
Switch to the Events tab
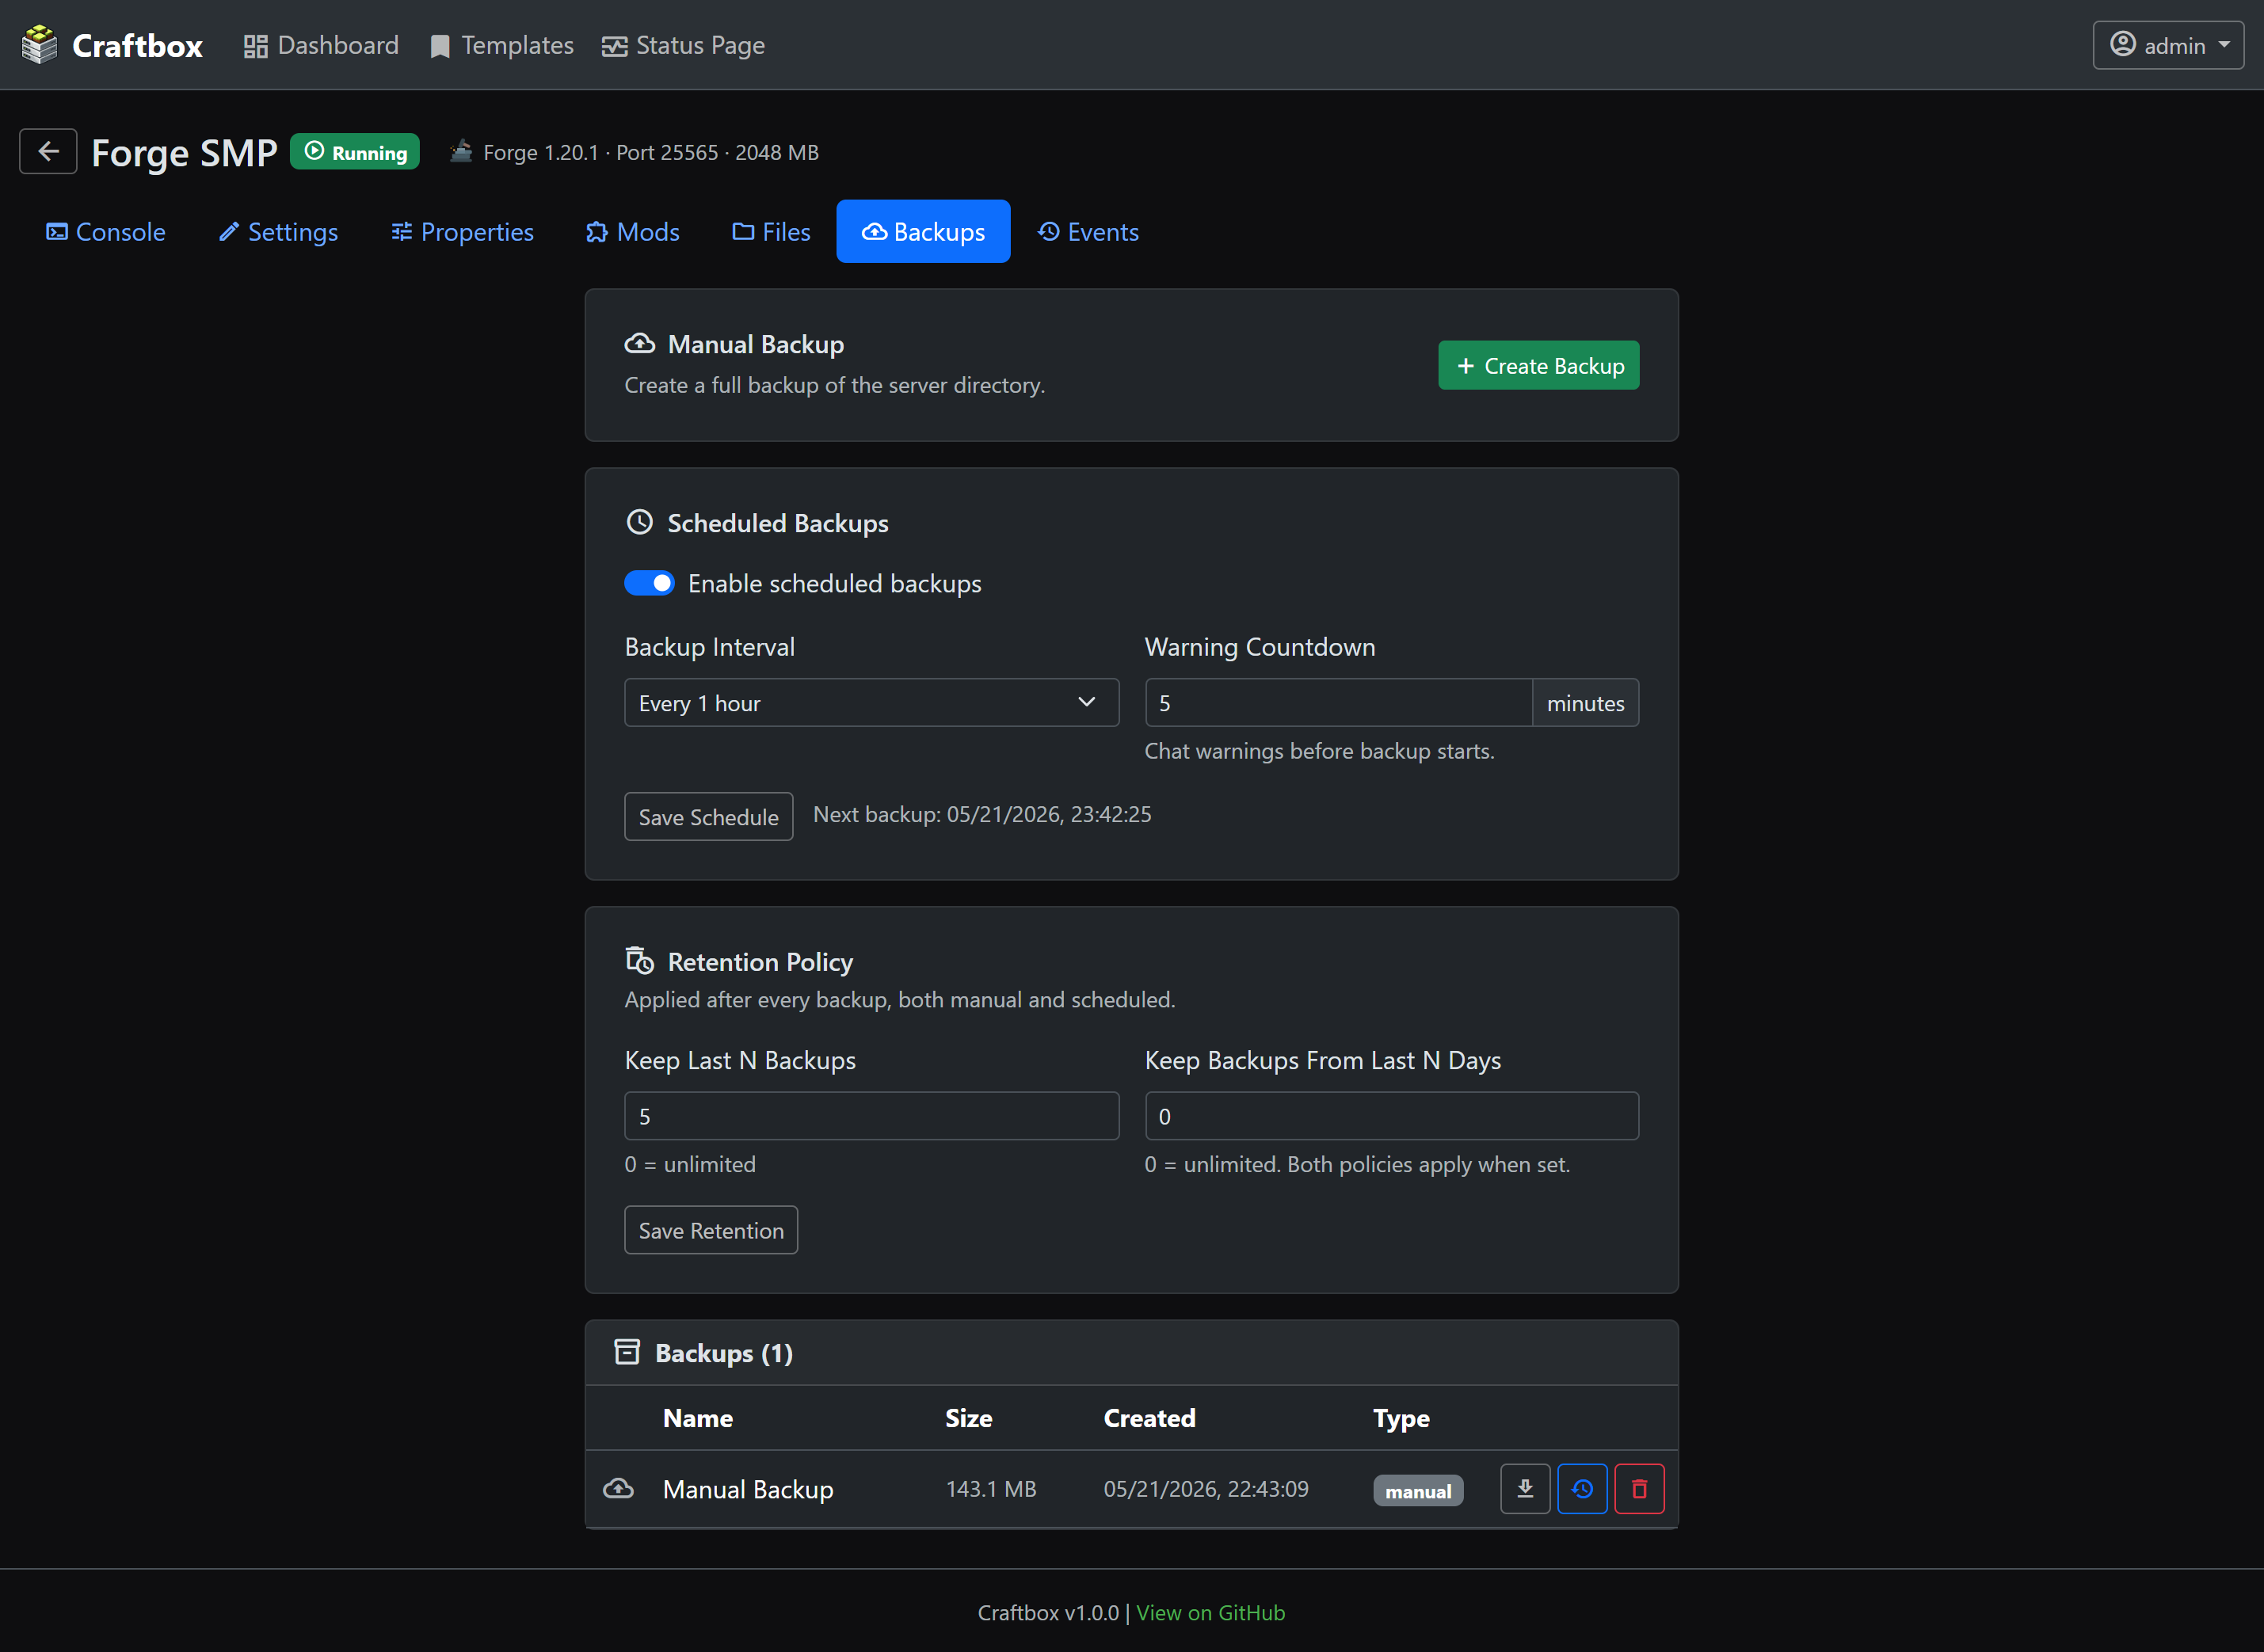[1088, 232]
